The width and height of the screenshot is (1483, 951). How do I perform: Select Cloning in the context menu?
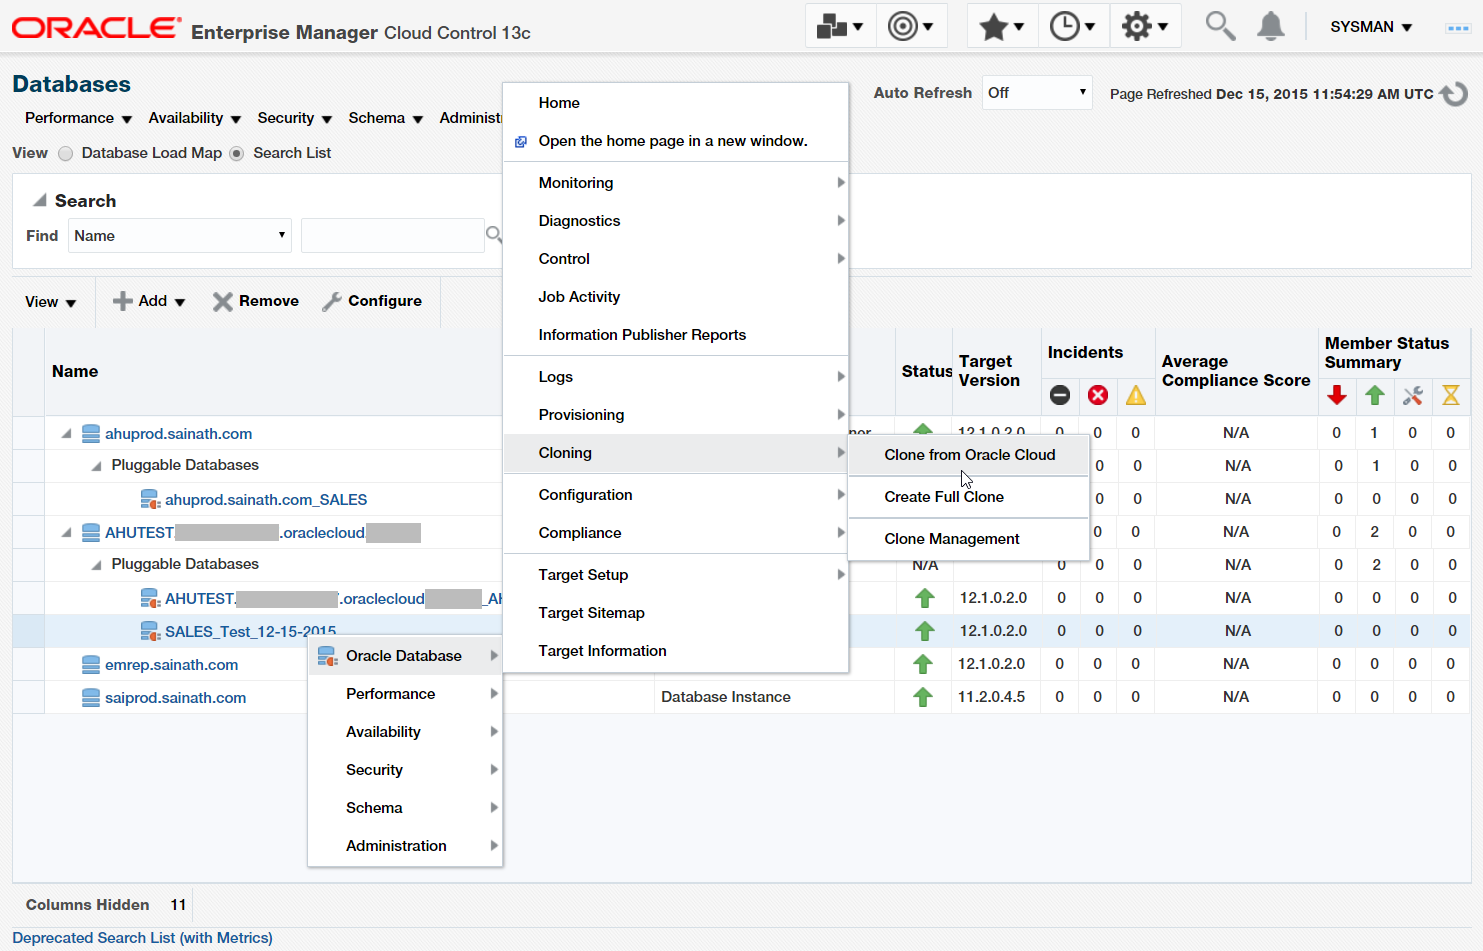pyautogui.click(x=676, y=453)
